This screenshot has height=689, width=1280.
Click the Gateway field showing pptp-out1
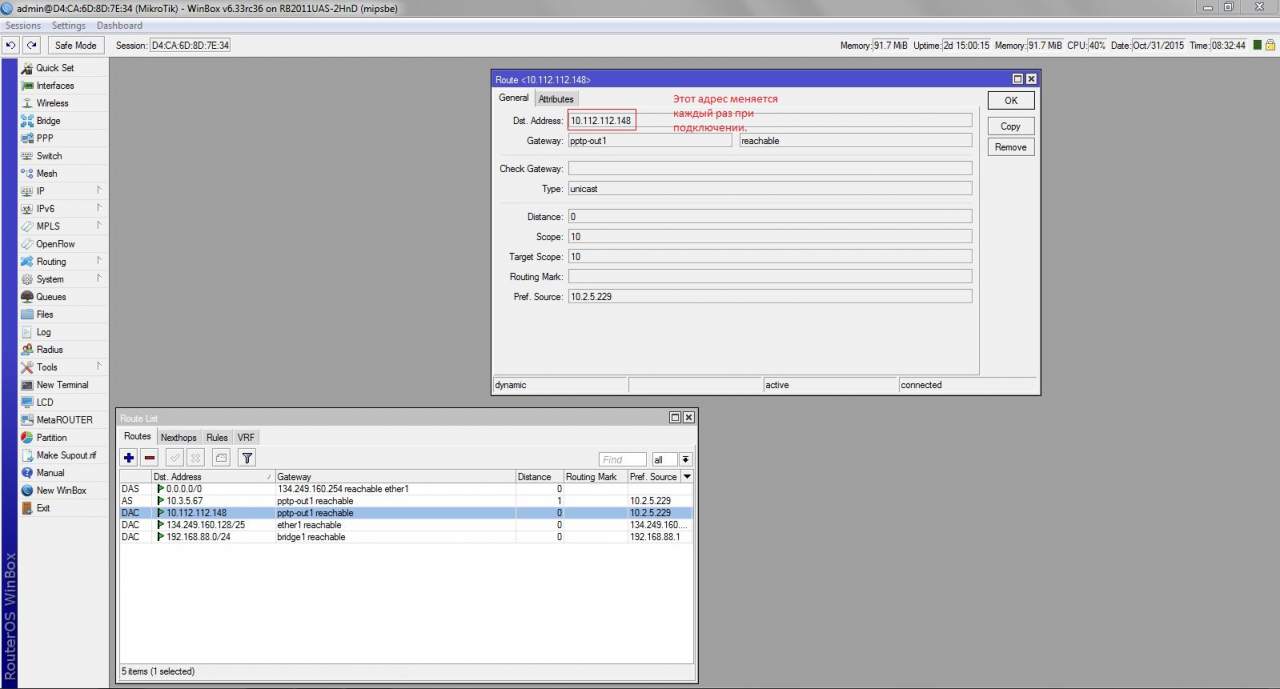coord(650,141)
